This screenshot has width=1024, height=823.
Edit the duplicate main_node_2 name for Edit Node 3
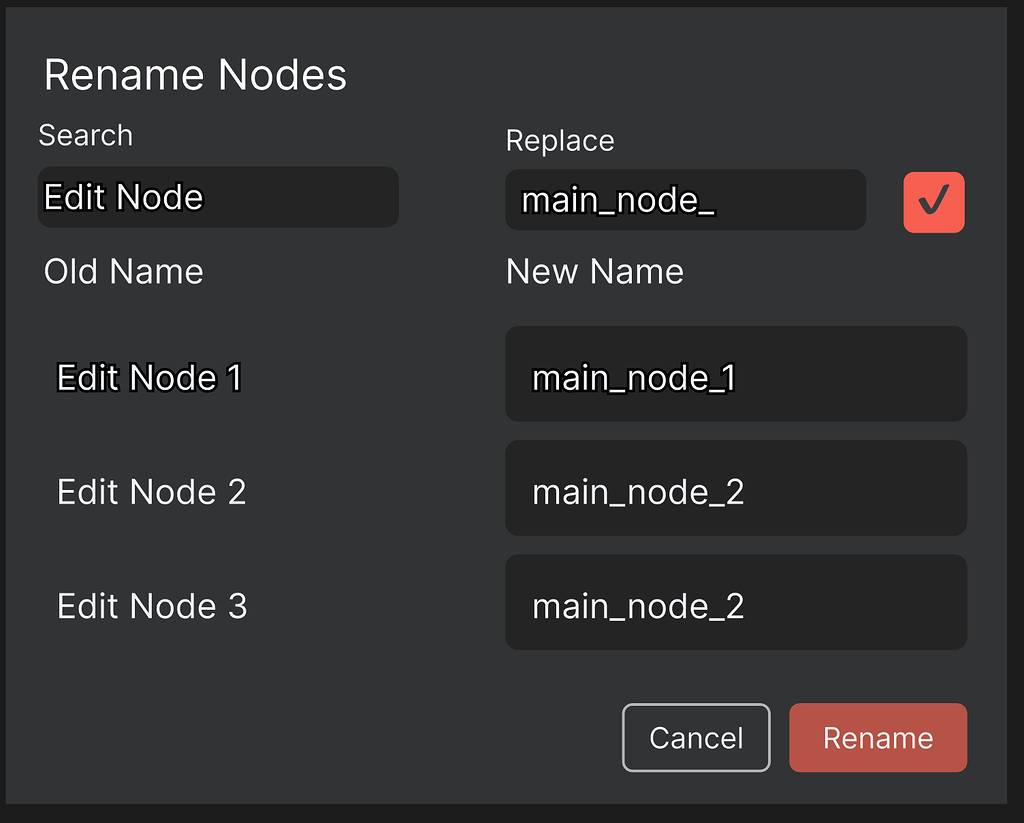pos(736,602)
